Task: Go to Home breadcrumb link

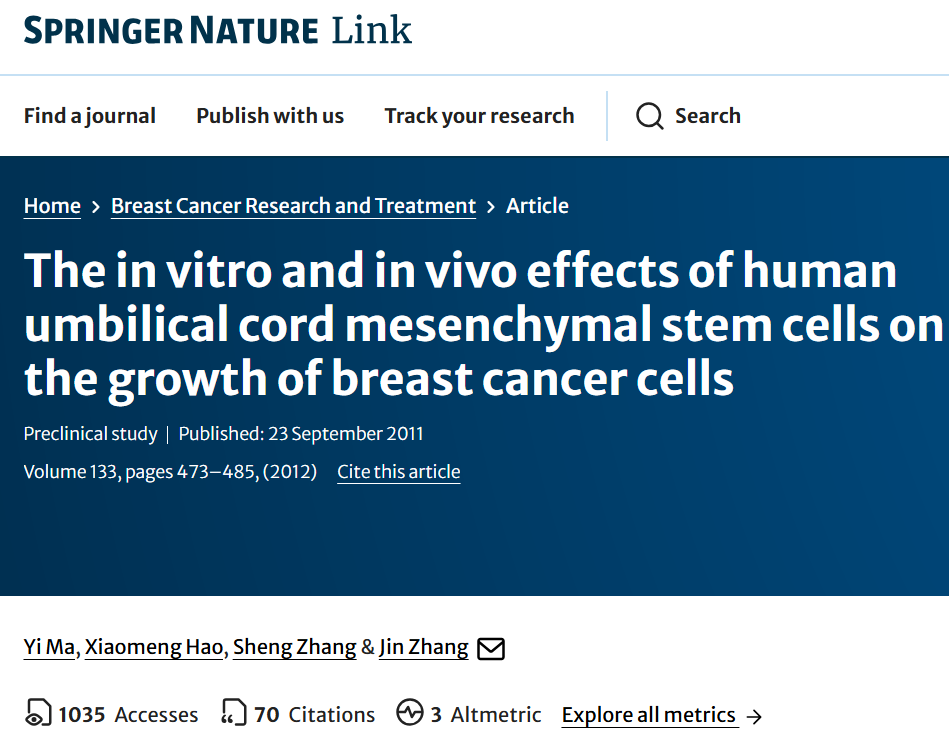Action: click(52, 206)
